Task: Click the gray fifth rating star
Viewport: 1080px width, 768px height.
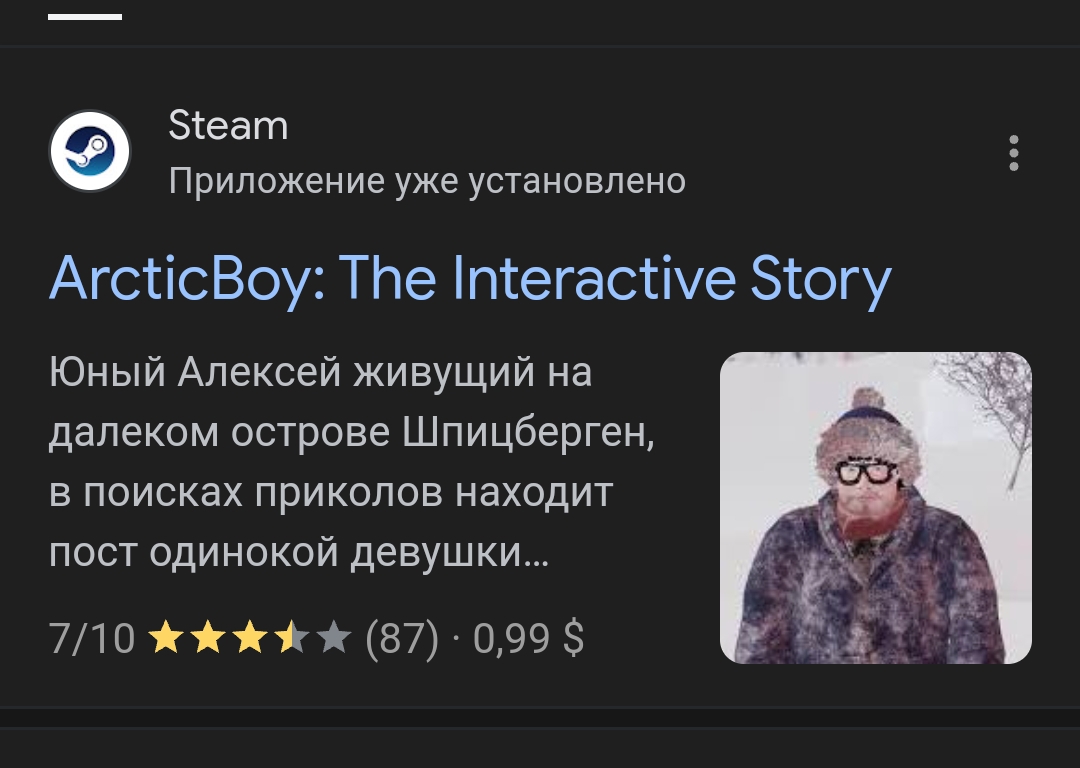Action: (x=334, y=637)
